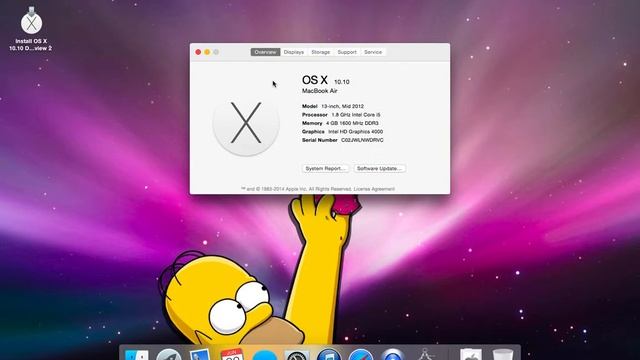Click the 13-inch, Mid 2012 model text
This screenshot has height=360, width=640.
[x=342, y=106]
